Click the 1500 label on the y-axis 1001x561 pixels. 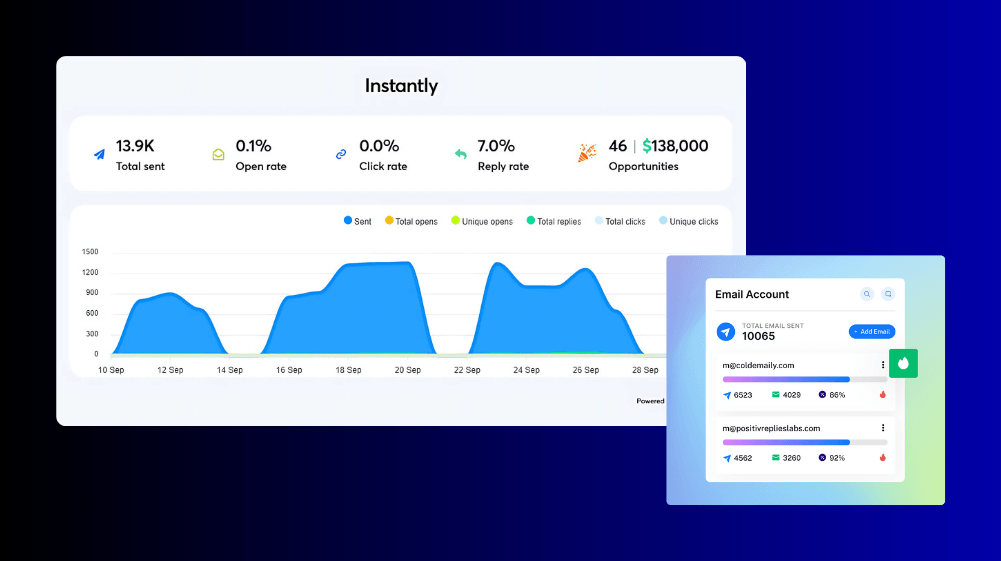coord(90,251)
